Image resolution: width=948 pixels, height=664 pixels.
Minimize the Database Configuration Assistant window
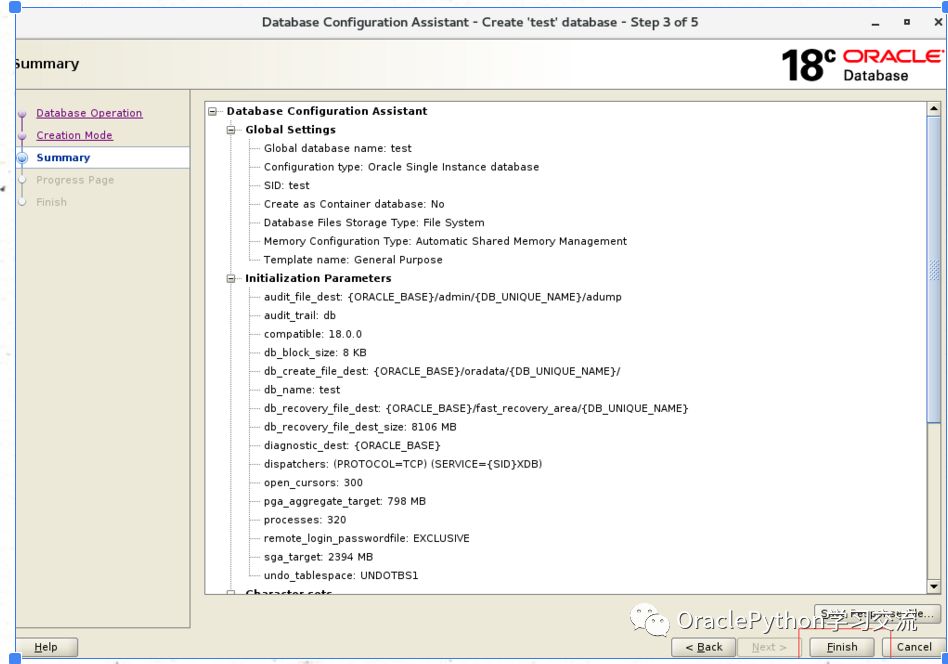point(875,23)
